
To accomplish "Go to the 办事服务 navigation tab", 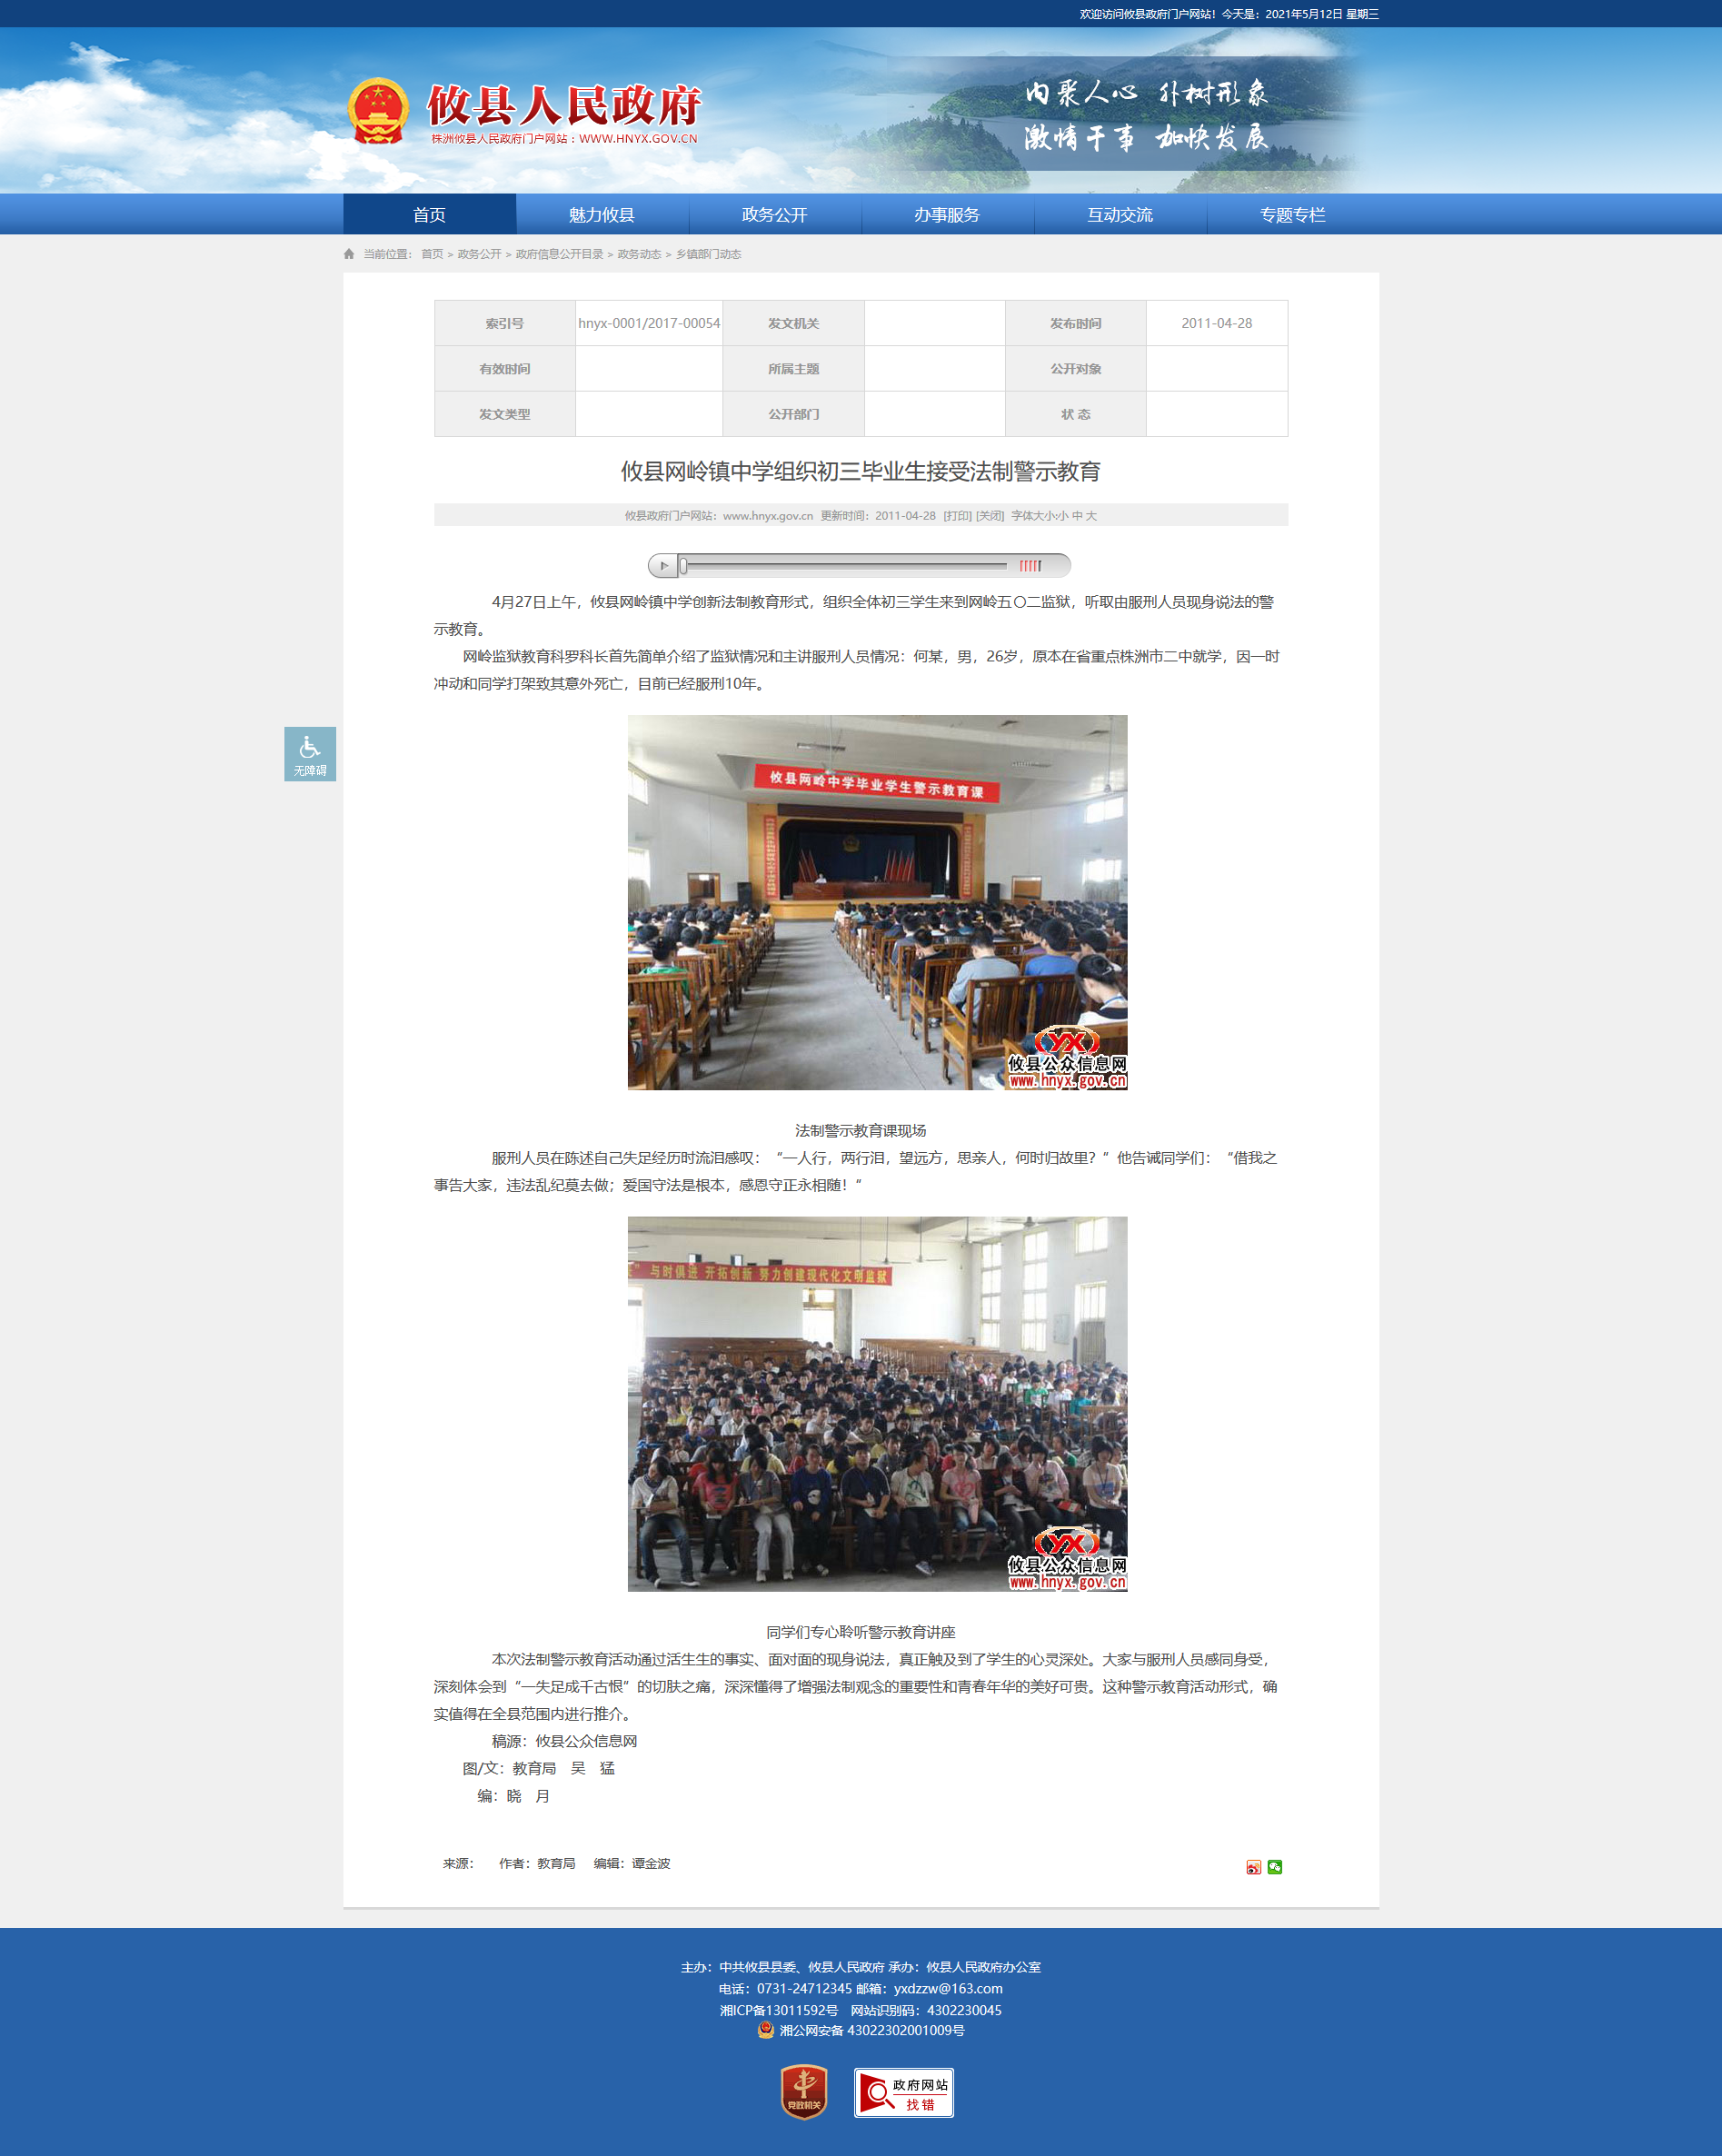I will (x=947, y=215).
